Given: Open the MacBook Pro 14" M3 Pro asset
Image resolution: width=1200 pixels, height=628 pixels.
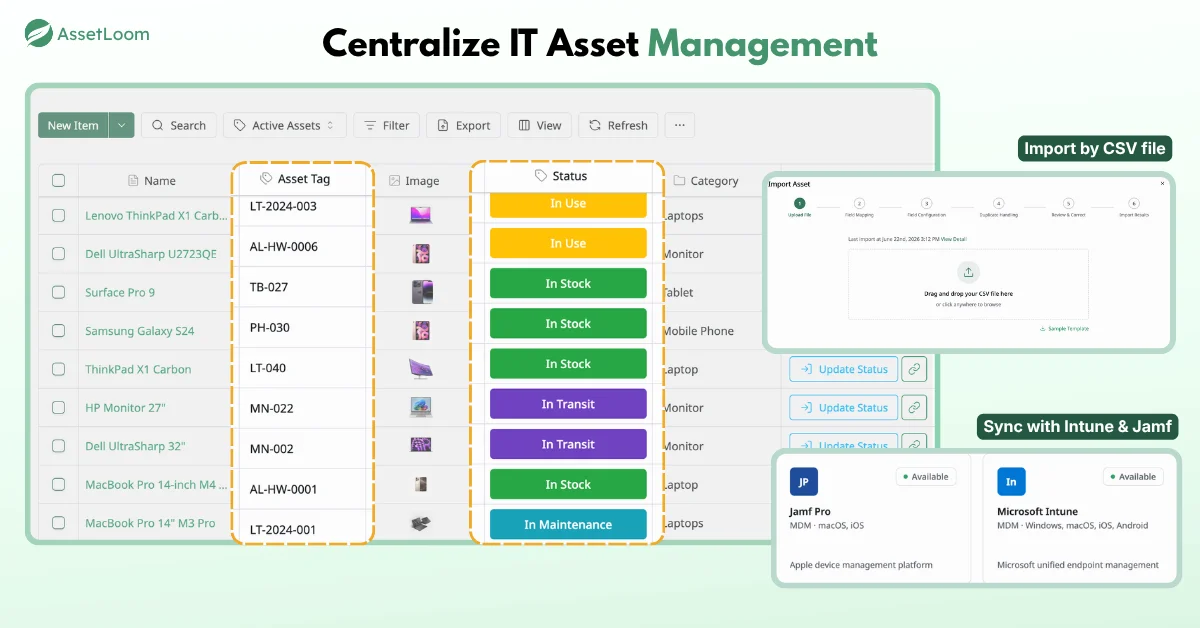Looking at the screenshot, I should point(150,523).
